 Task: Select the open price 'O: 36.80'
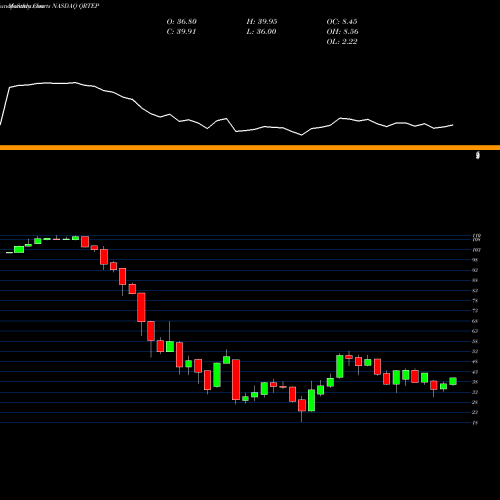tap(182, 21)
